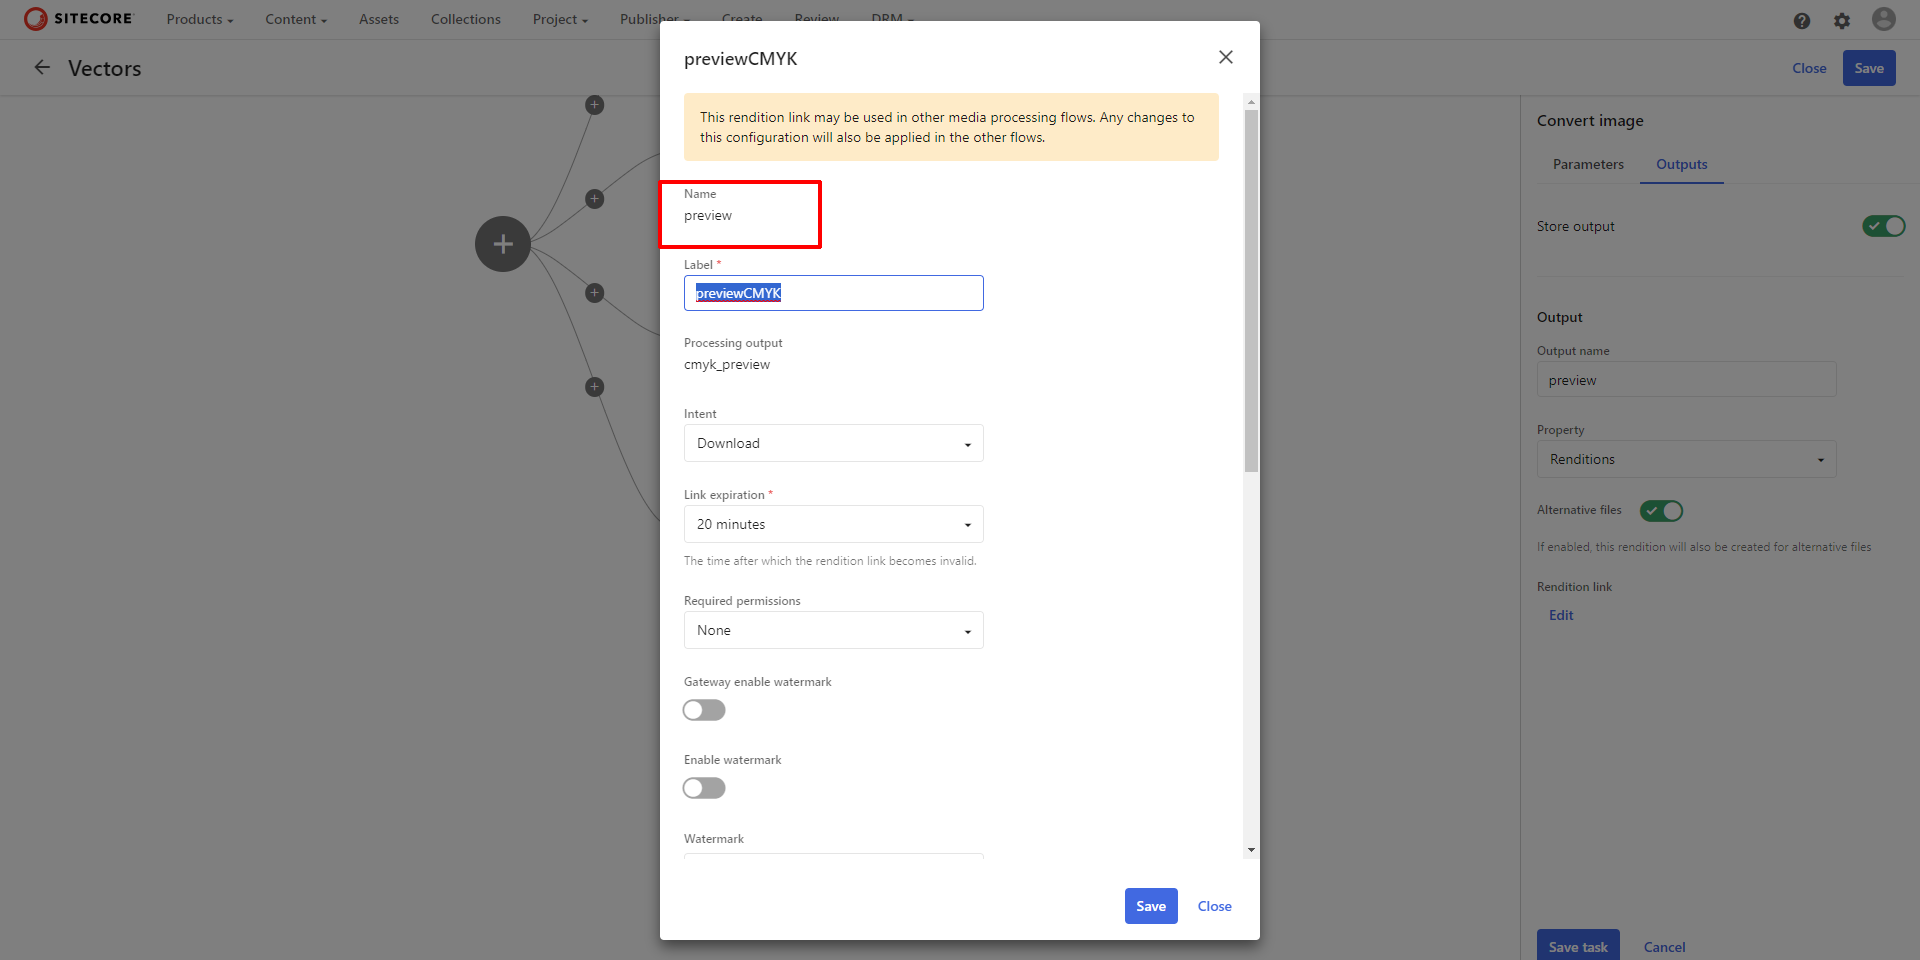Open the help question mark icon
The image size is (1920, 960).
(1802, 20)
